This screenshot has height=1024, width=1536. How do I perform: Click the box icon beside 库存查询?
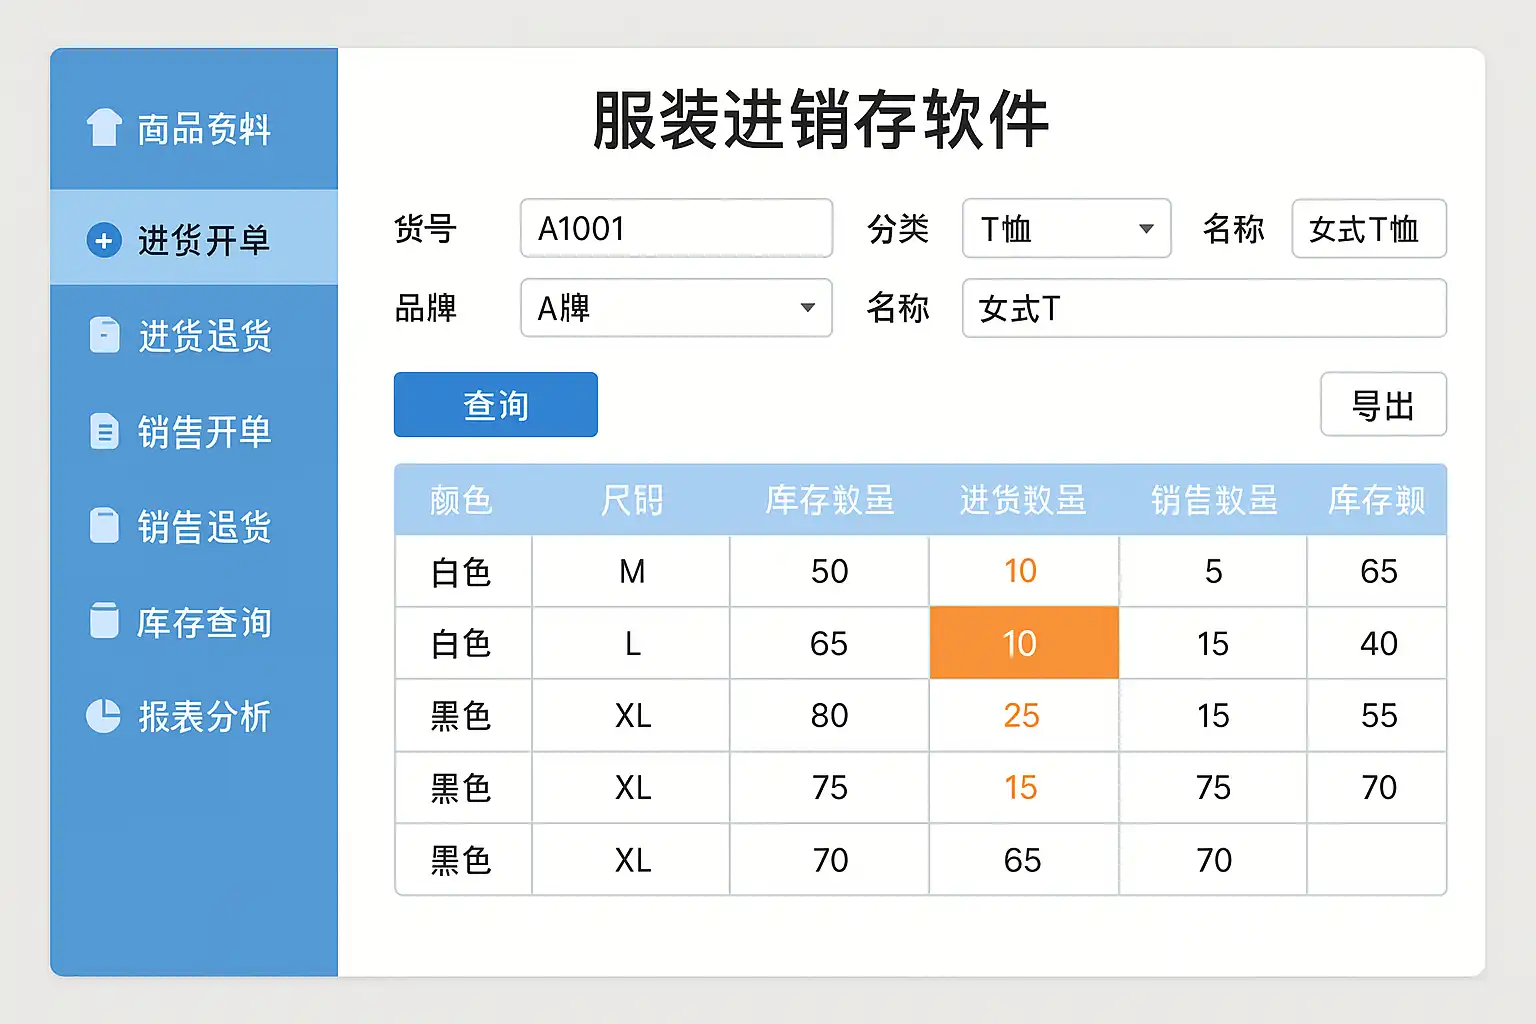pos(104,621)
